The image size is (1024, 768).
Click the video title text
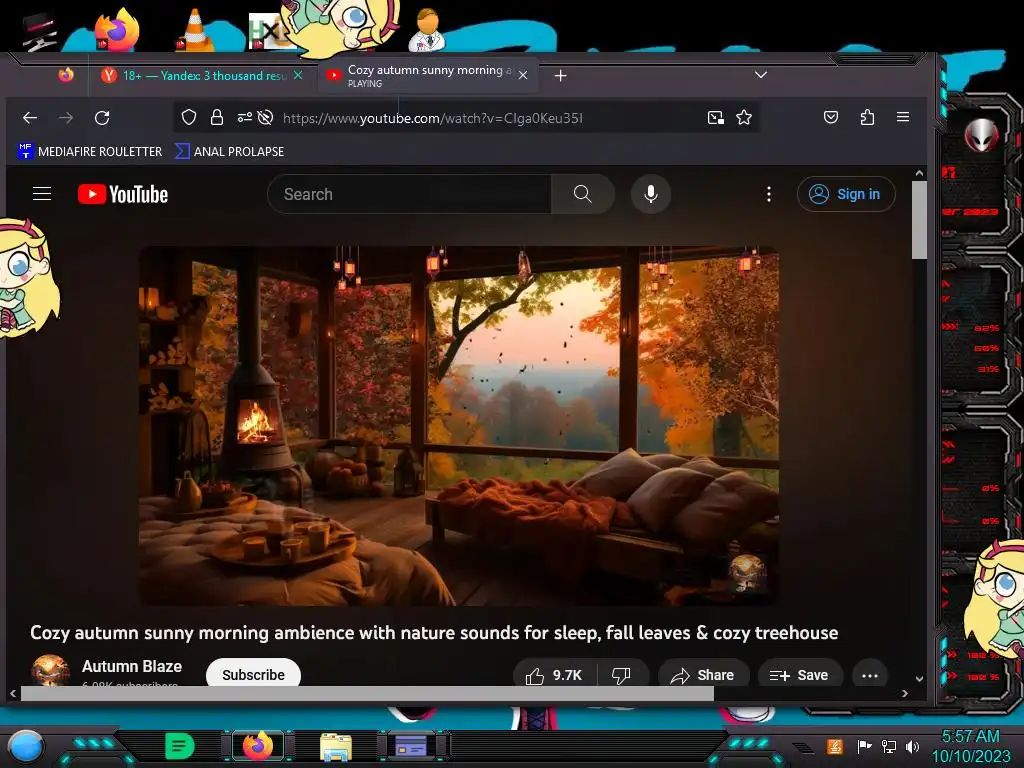coord(434,633)
